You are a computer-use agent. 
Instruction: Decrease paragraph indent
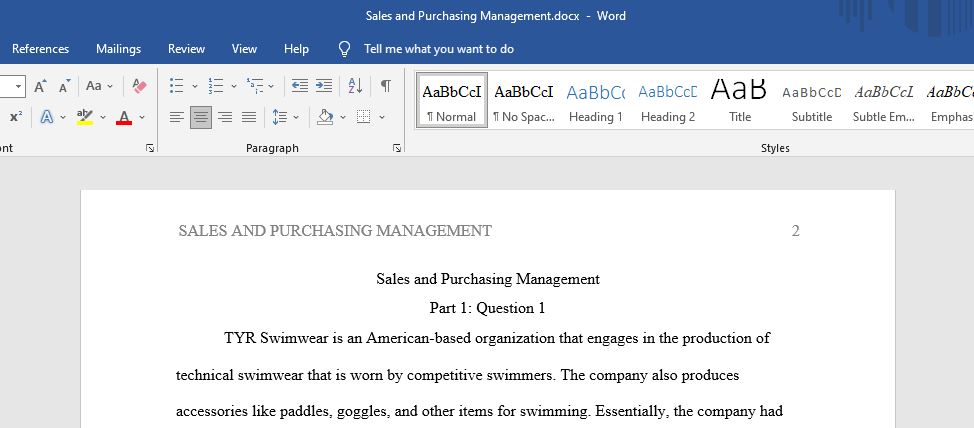click(300, 86)
